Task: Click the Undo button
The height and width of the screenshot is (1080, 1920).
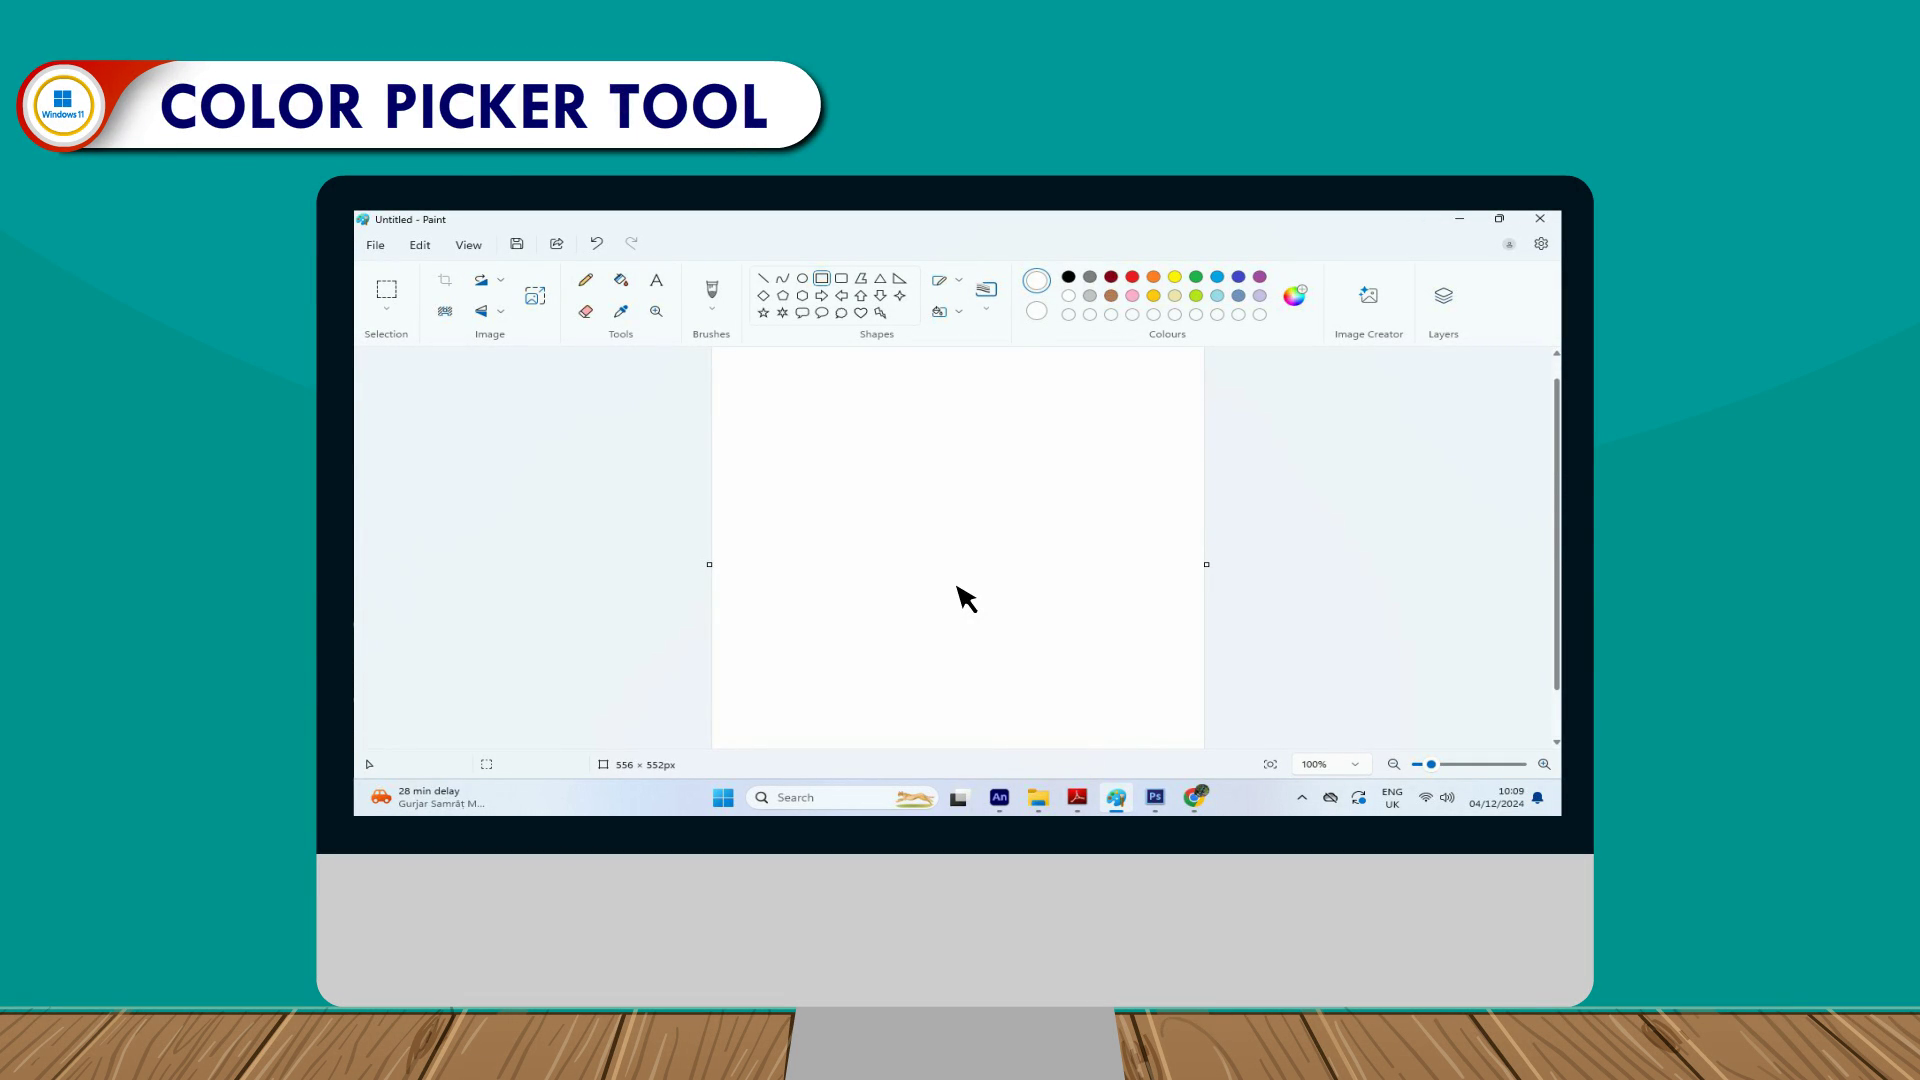Action: [x=596, y=243]
